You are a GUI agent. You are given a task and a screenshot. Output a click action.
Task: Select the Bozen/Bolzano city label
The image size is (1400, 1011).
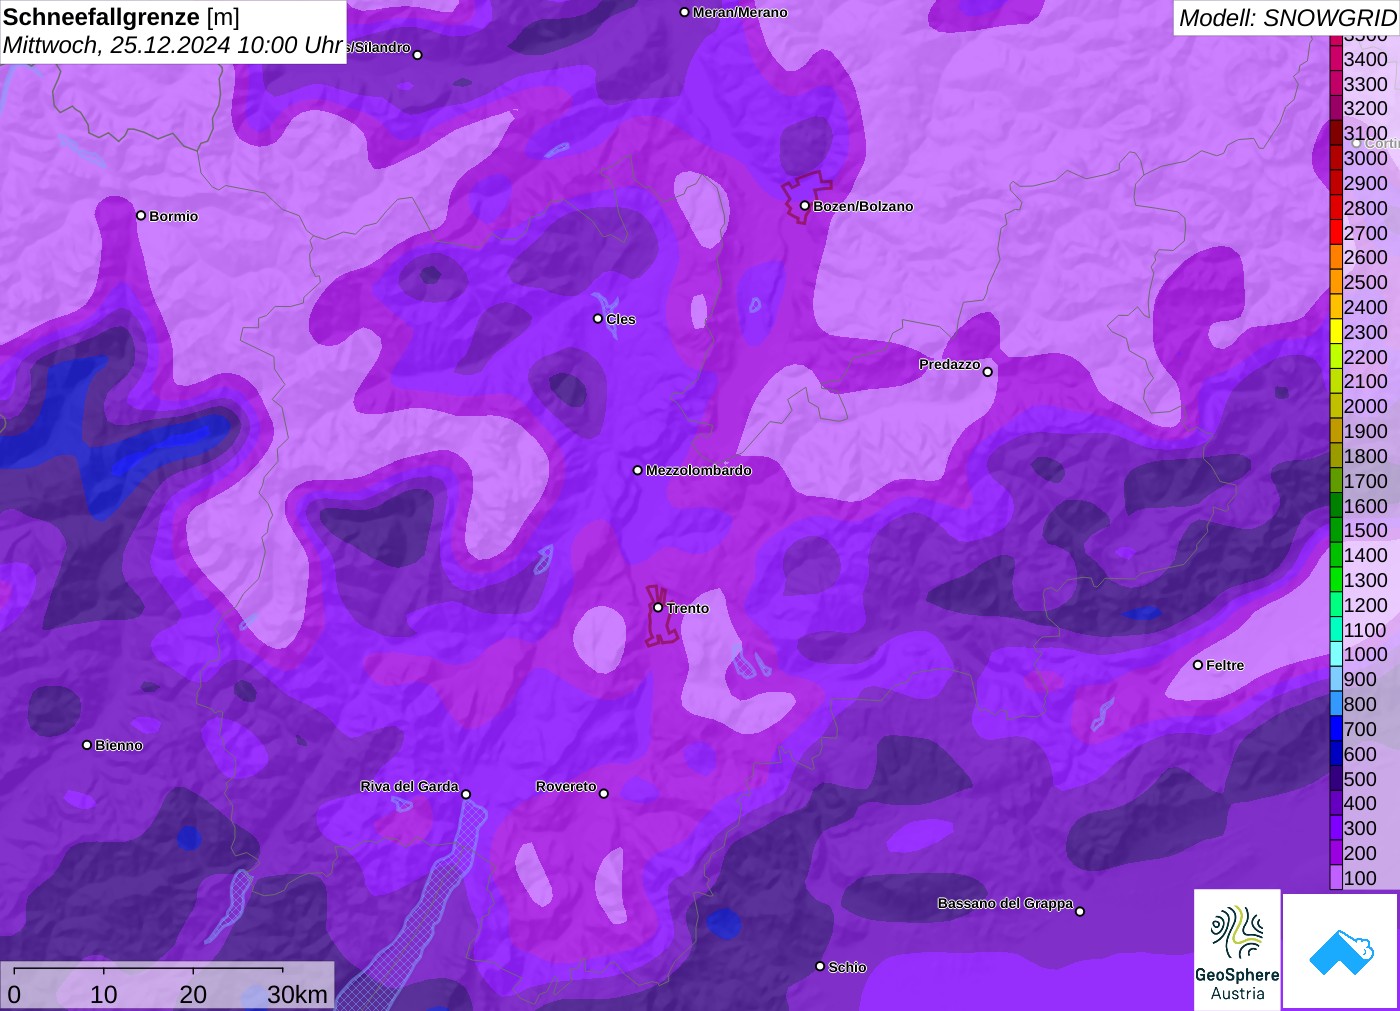coord(863,206)
